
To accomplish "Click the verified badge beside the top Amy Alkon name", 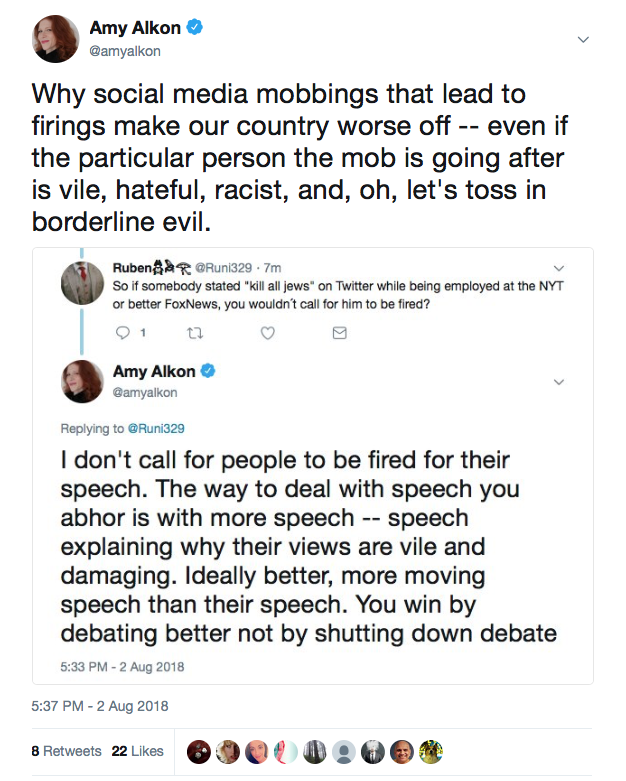I will pos(195,29).
